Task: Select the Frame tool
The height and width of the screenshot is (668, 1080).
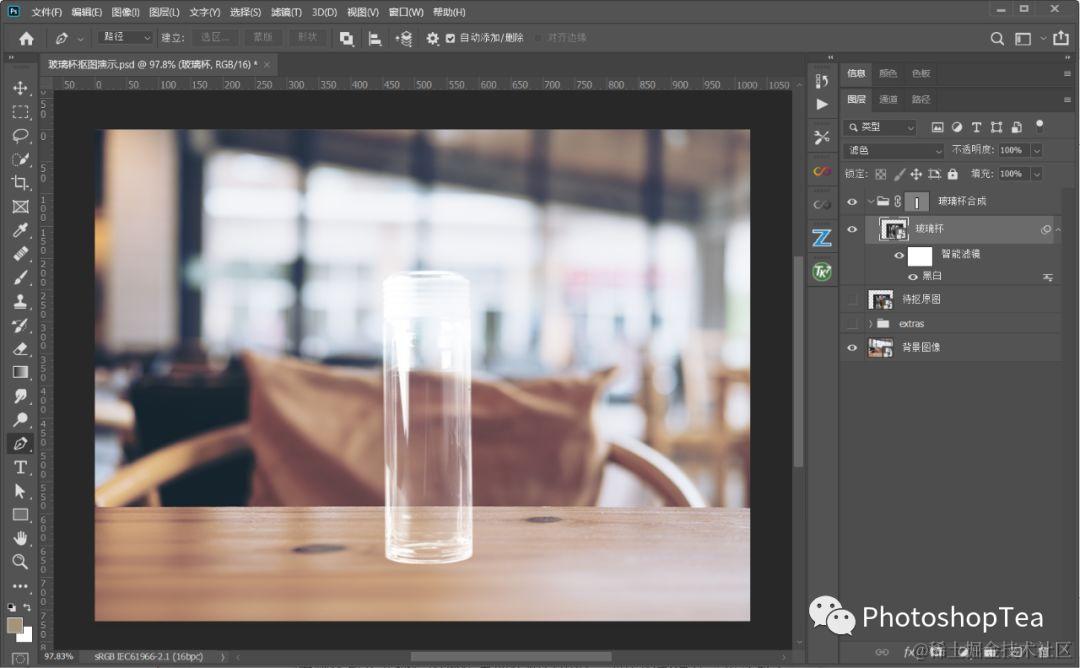Action: [20, 207]
